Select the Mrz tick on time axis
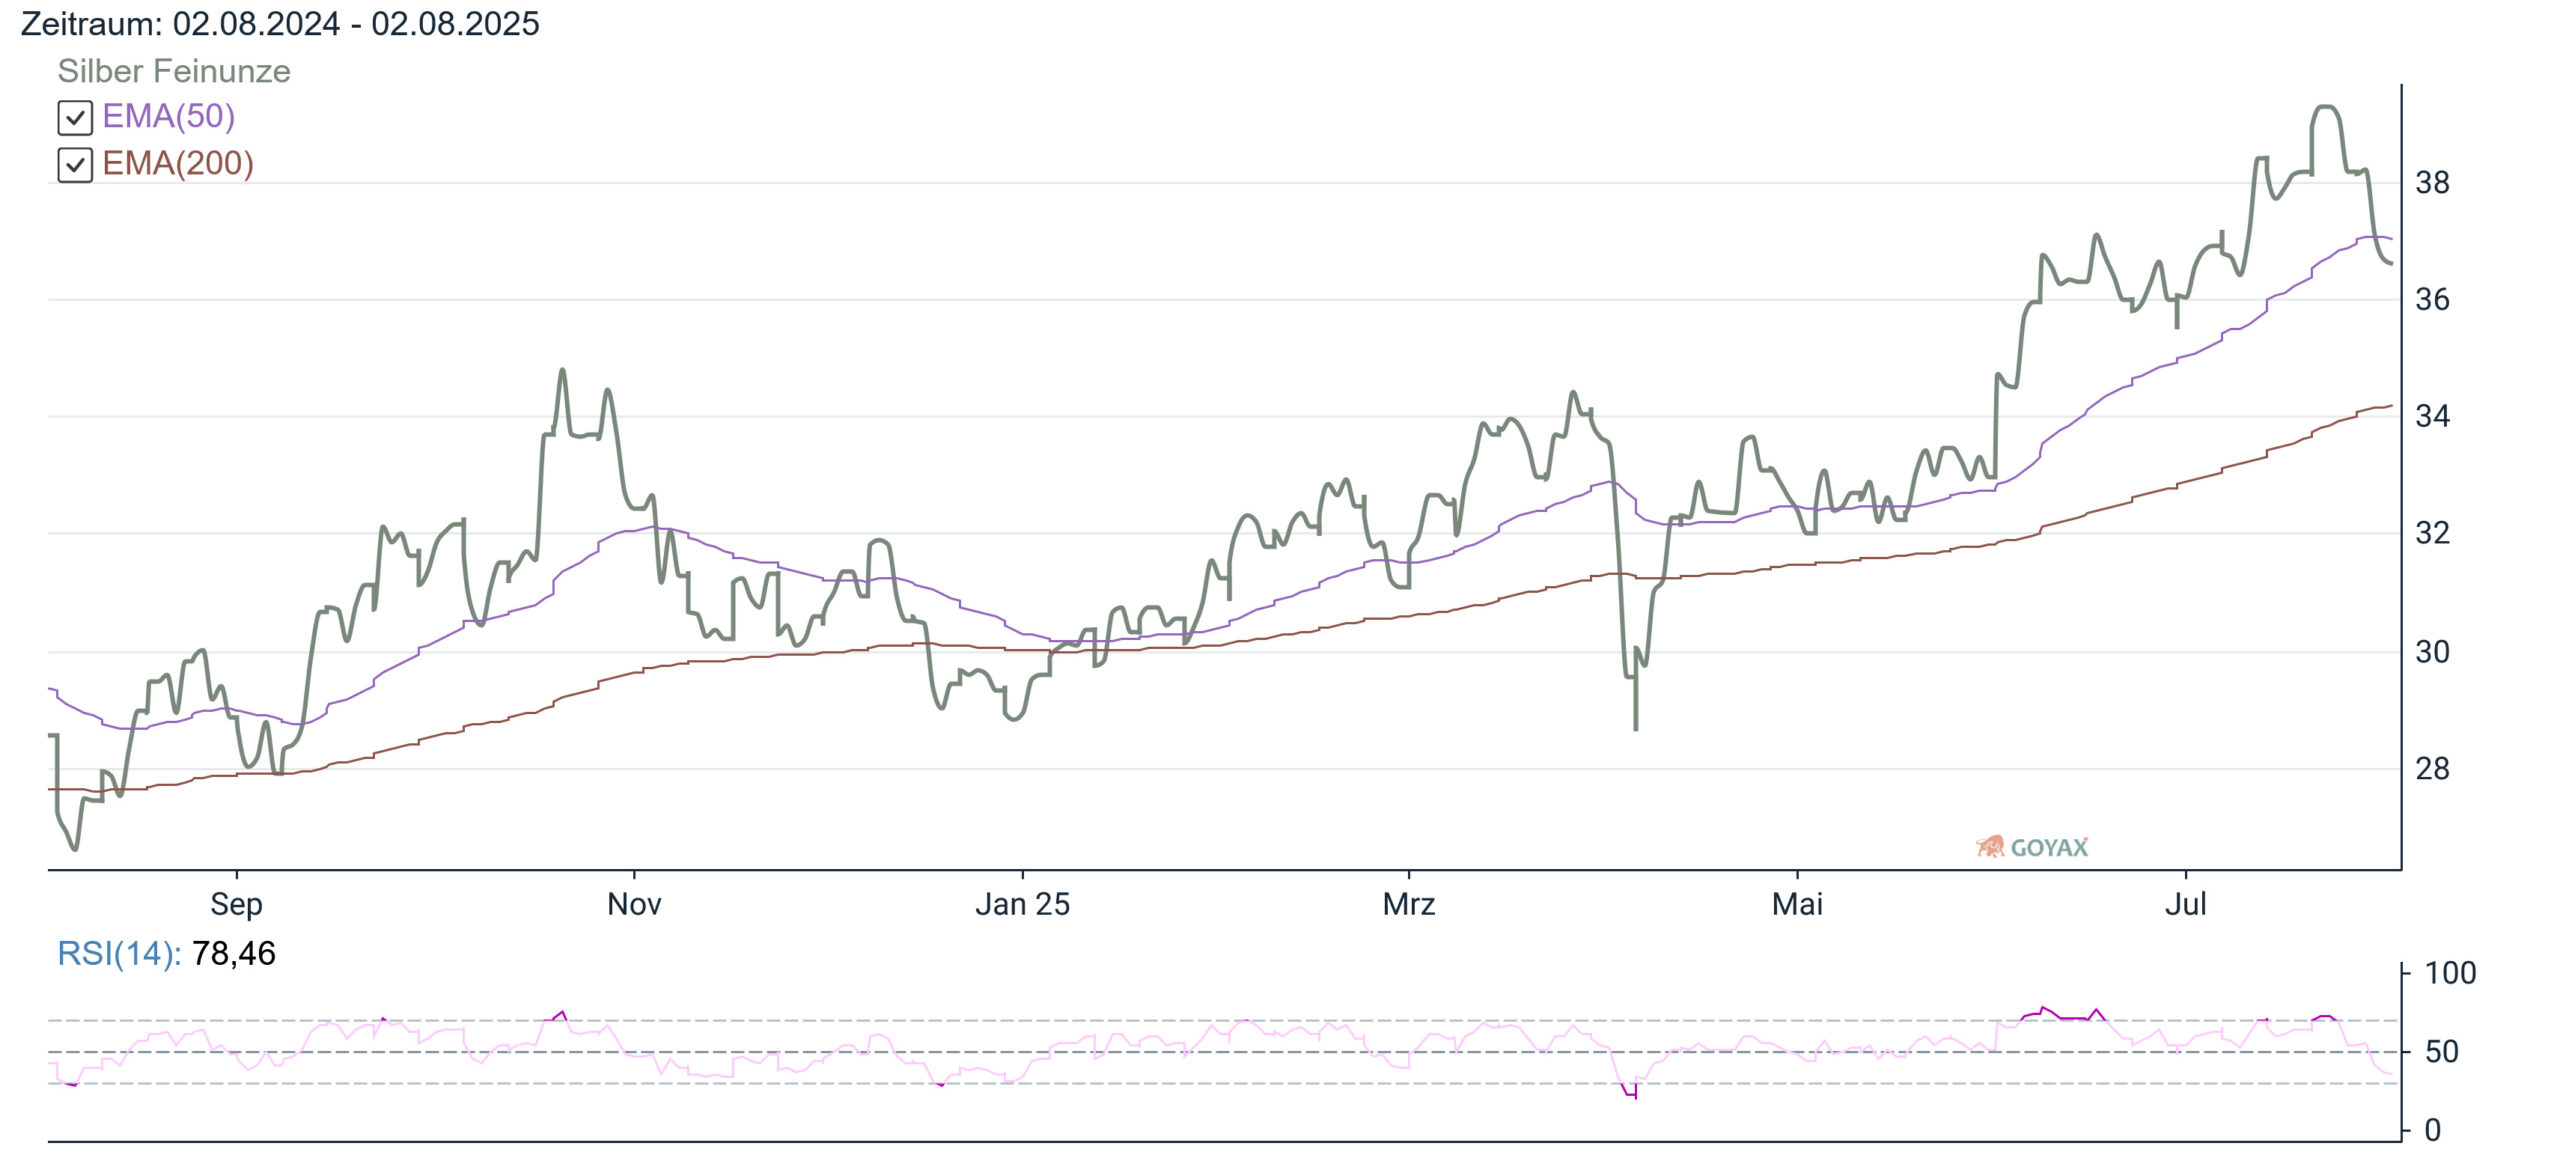The height and width of the screenshot is (1152, 2560). coord(1409,904)
